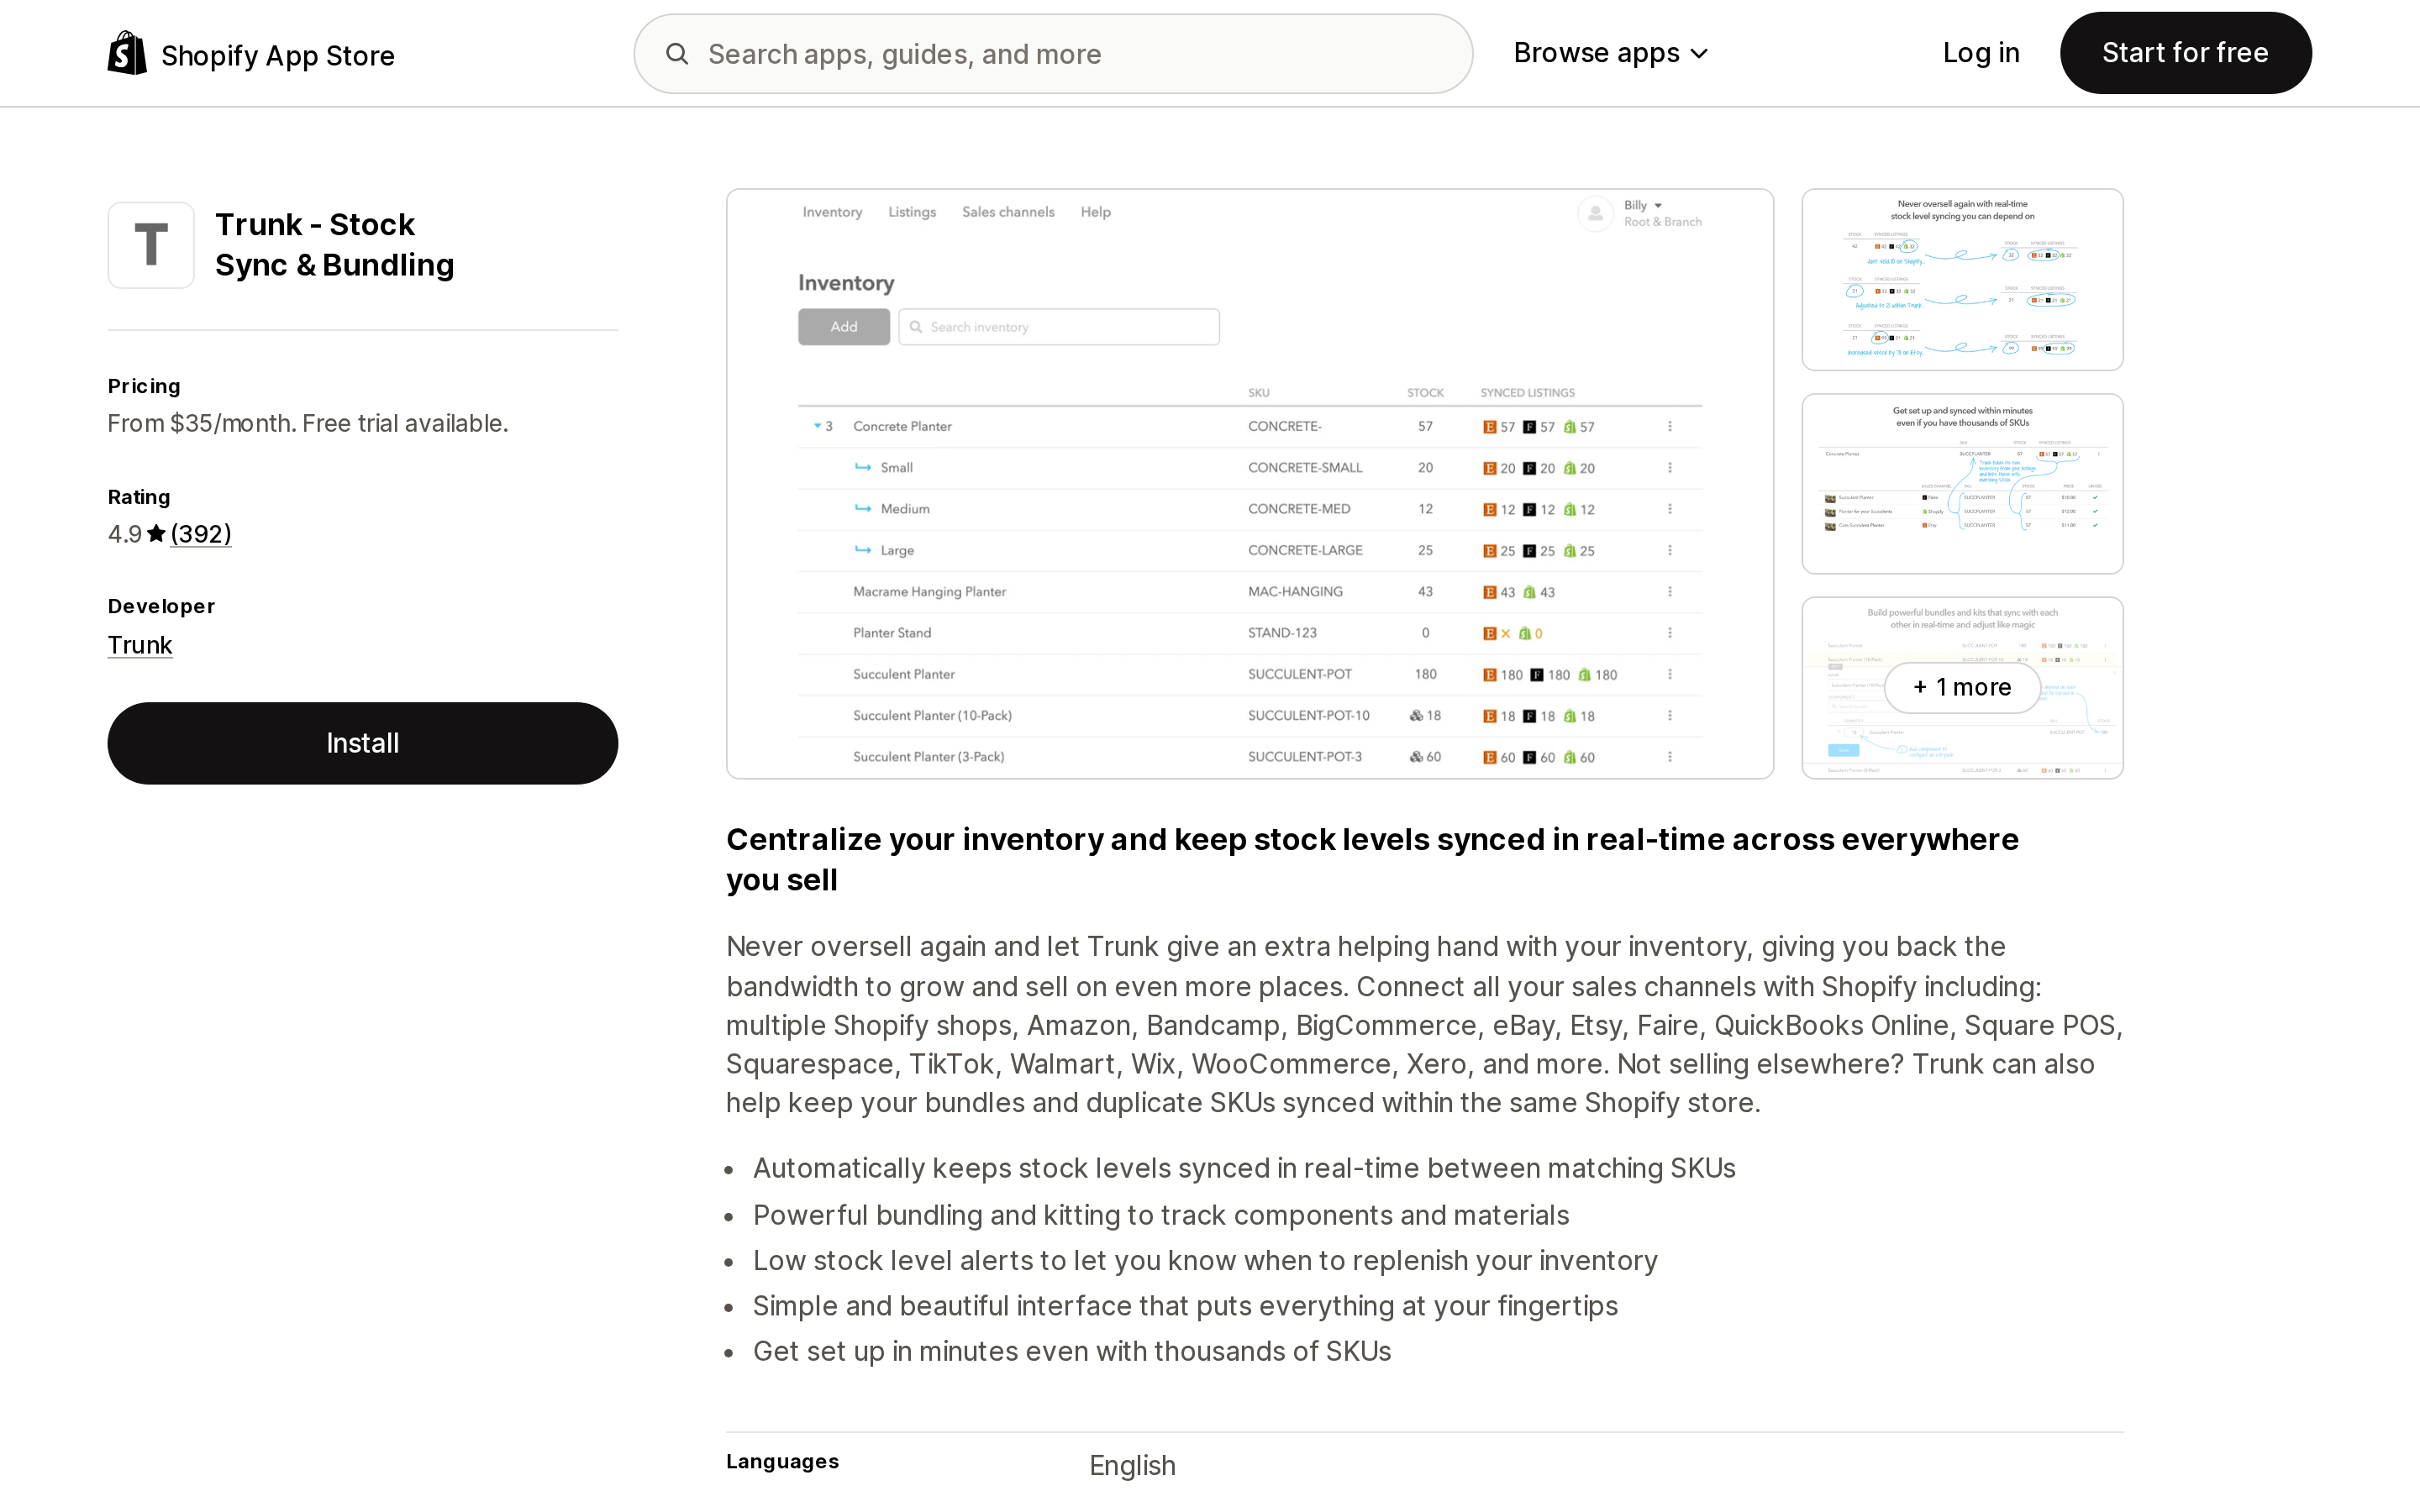Focus the 'Search apps, guides, and more' field
This screenshot has height=1512, width=2420.
[1053, 54]
